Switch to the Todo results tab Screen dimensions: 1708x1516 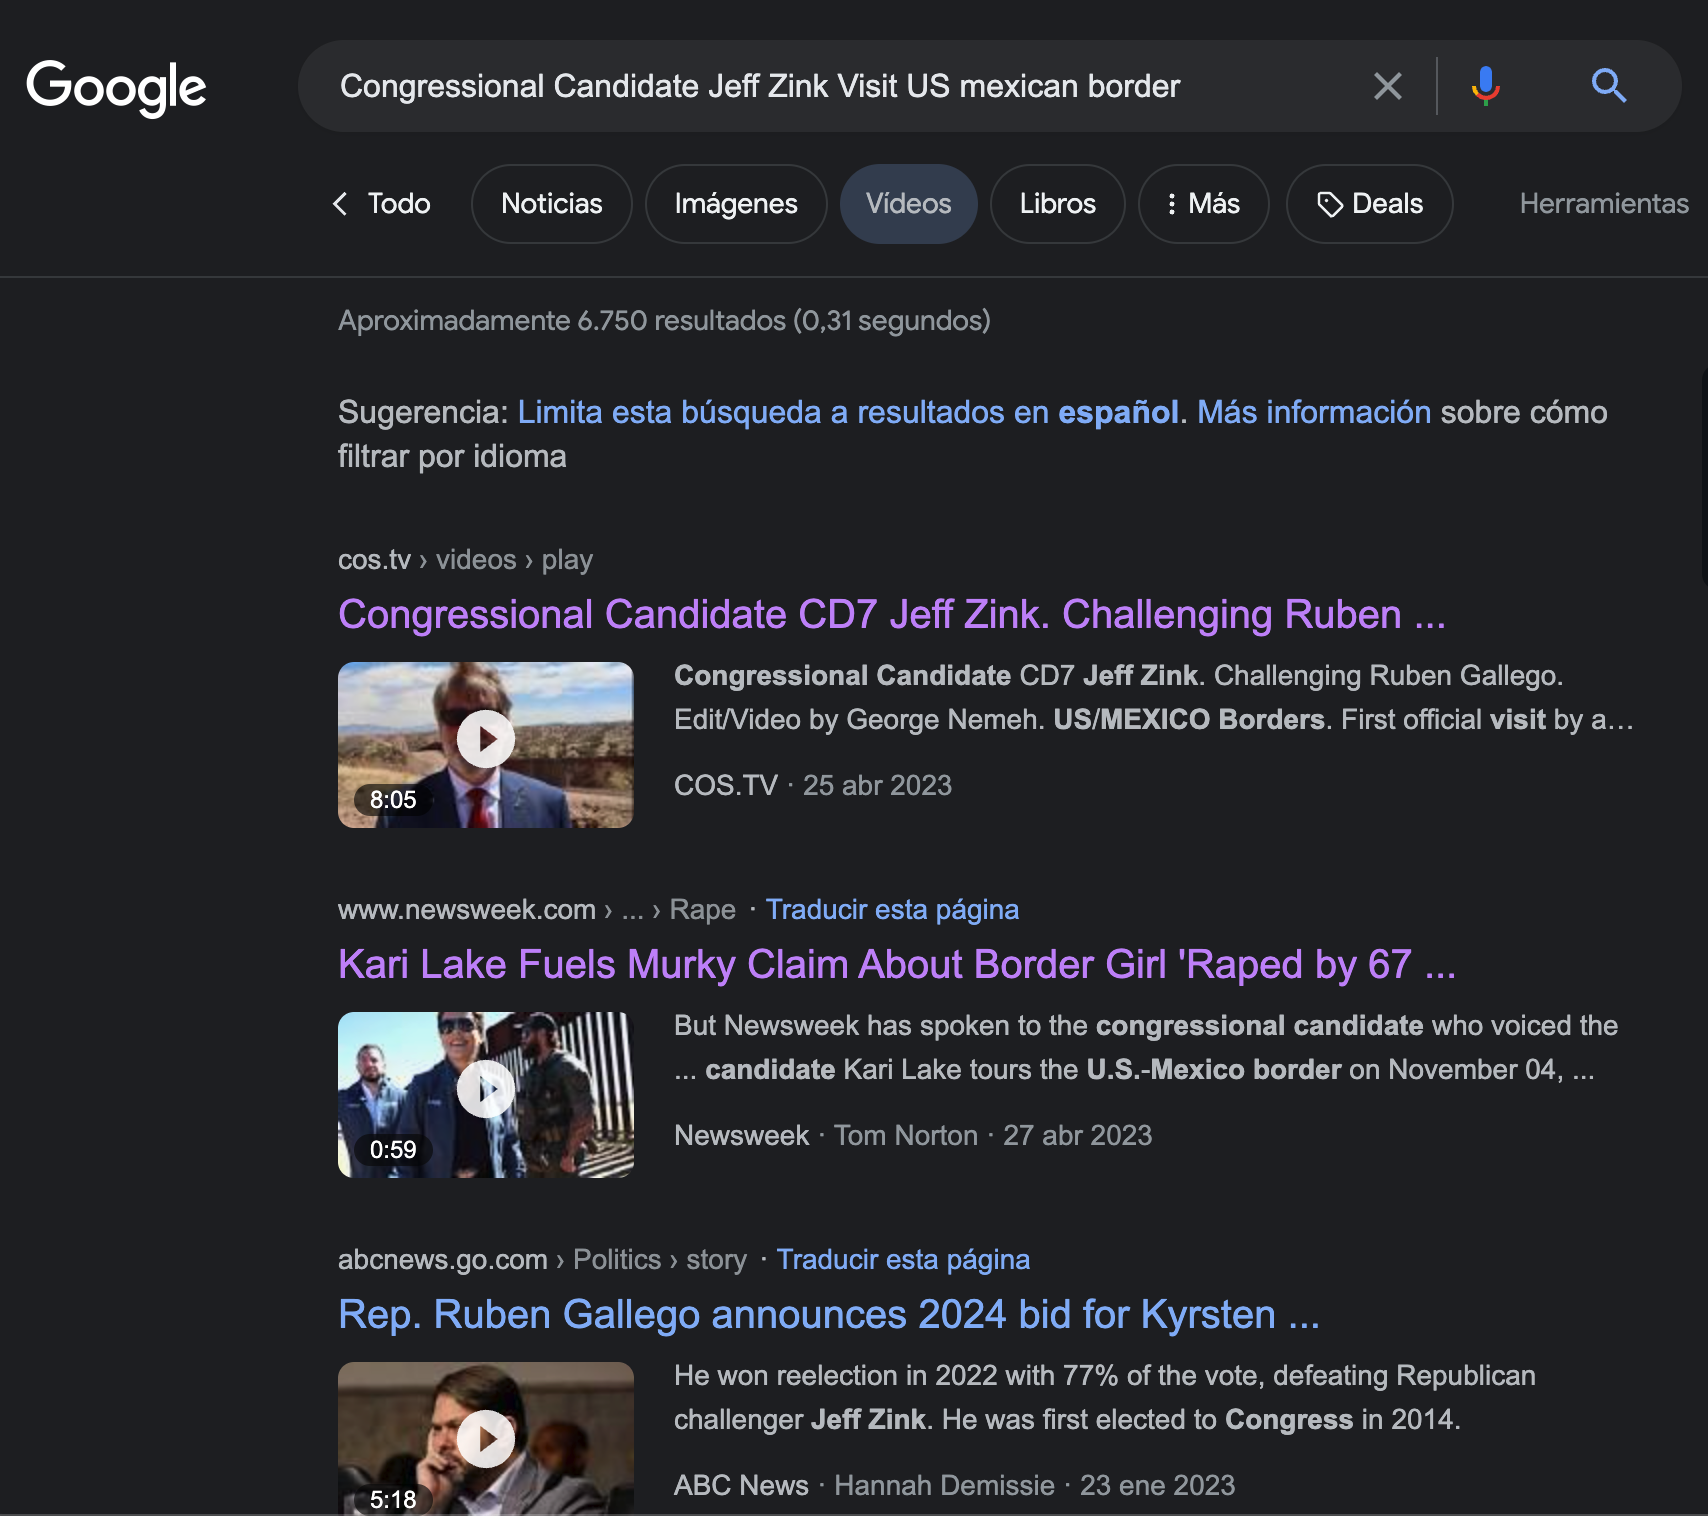tap(399, 204)
